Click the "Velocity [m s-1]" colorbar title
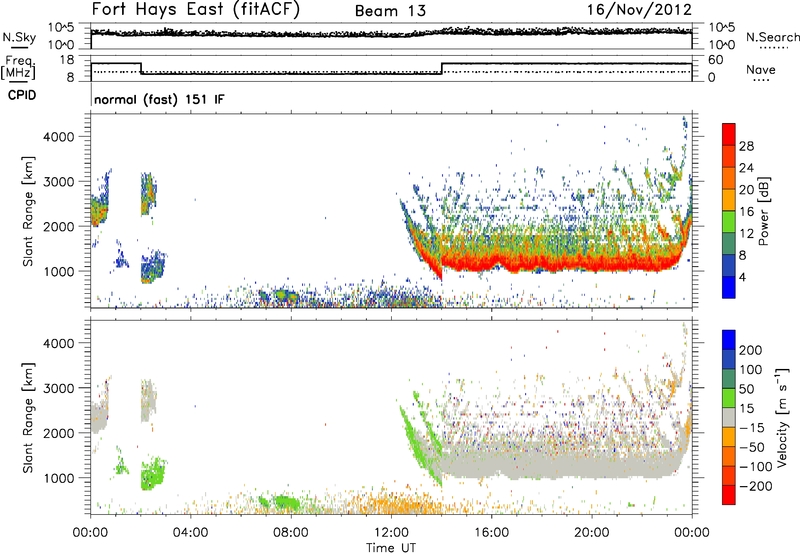The width and height of the screenshot is (800, 554). (x=782, y=417)
